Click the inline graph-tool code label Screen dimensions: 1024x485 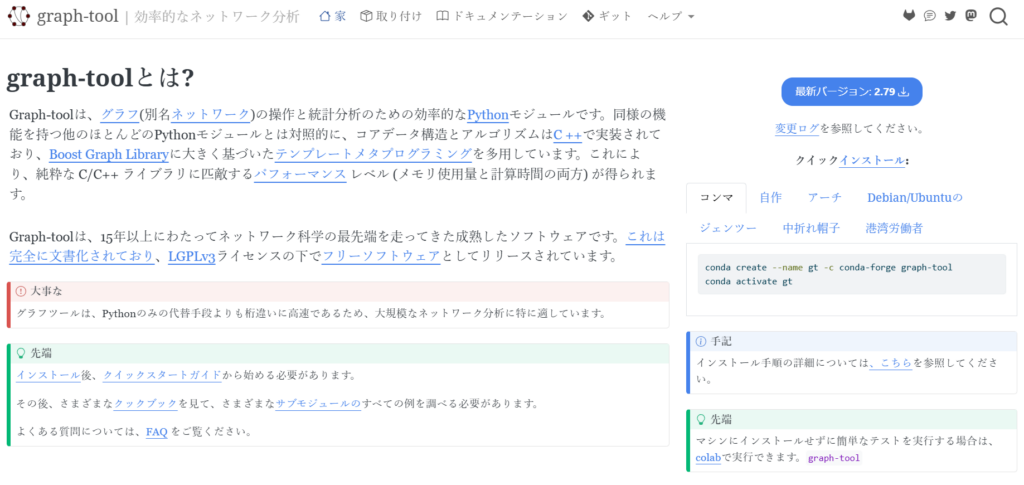834,458
